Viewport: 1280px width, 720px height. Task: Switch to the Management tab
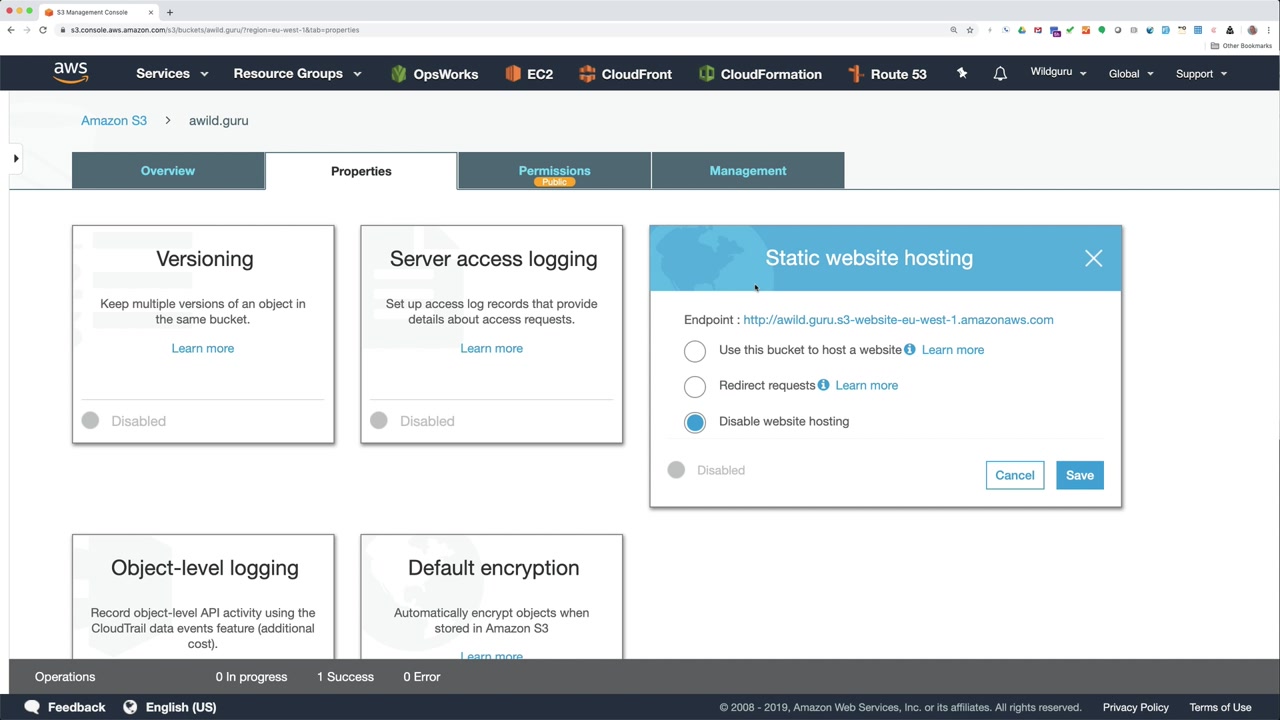(x=748, y=171)
